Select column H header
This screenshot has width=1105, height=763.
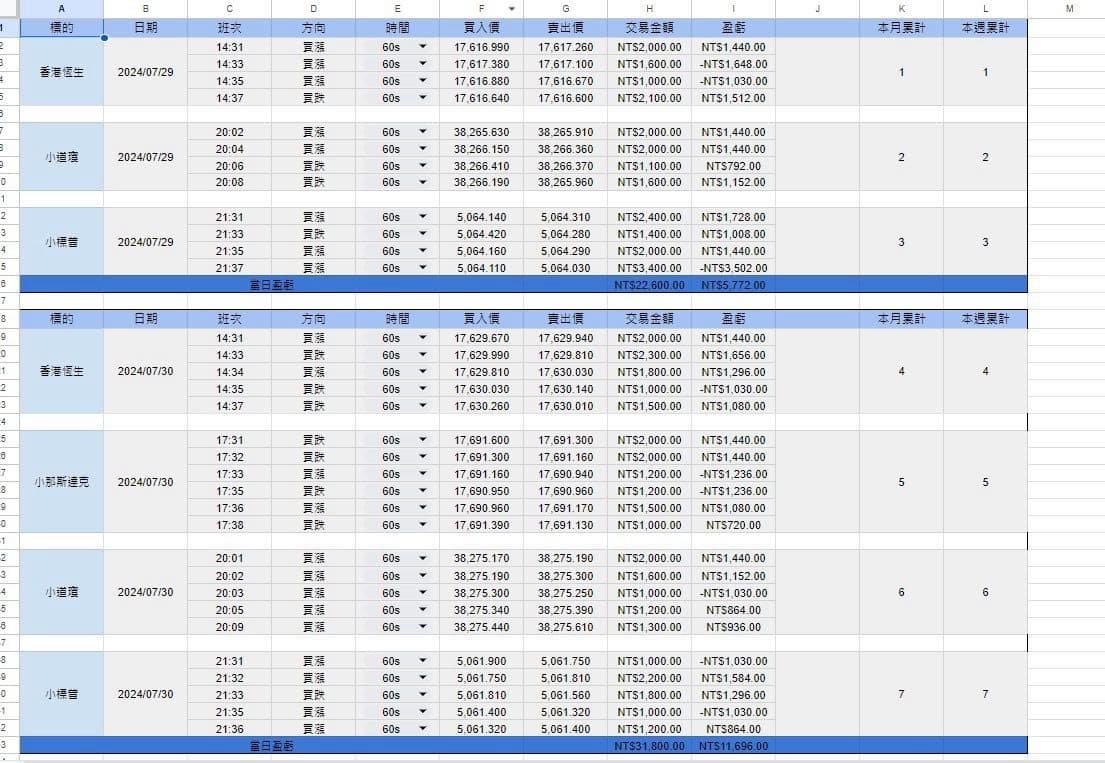[x=649, y=9]
